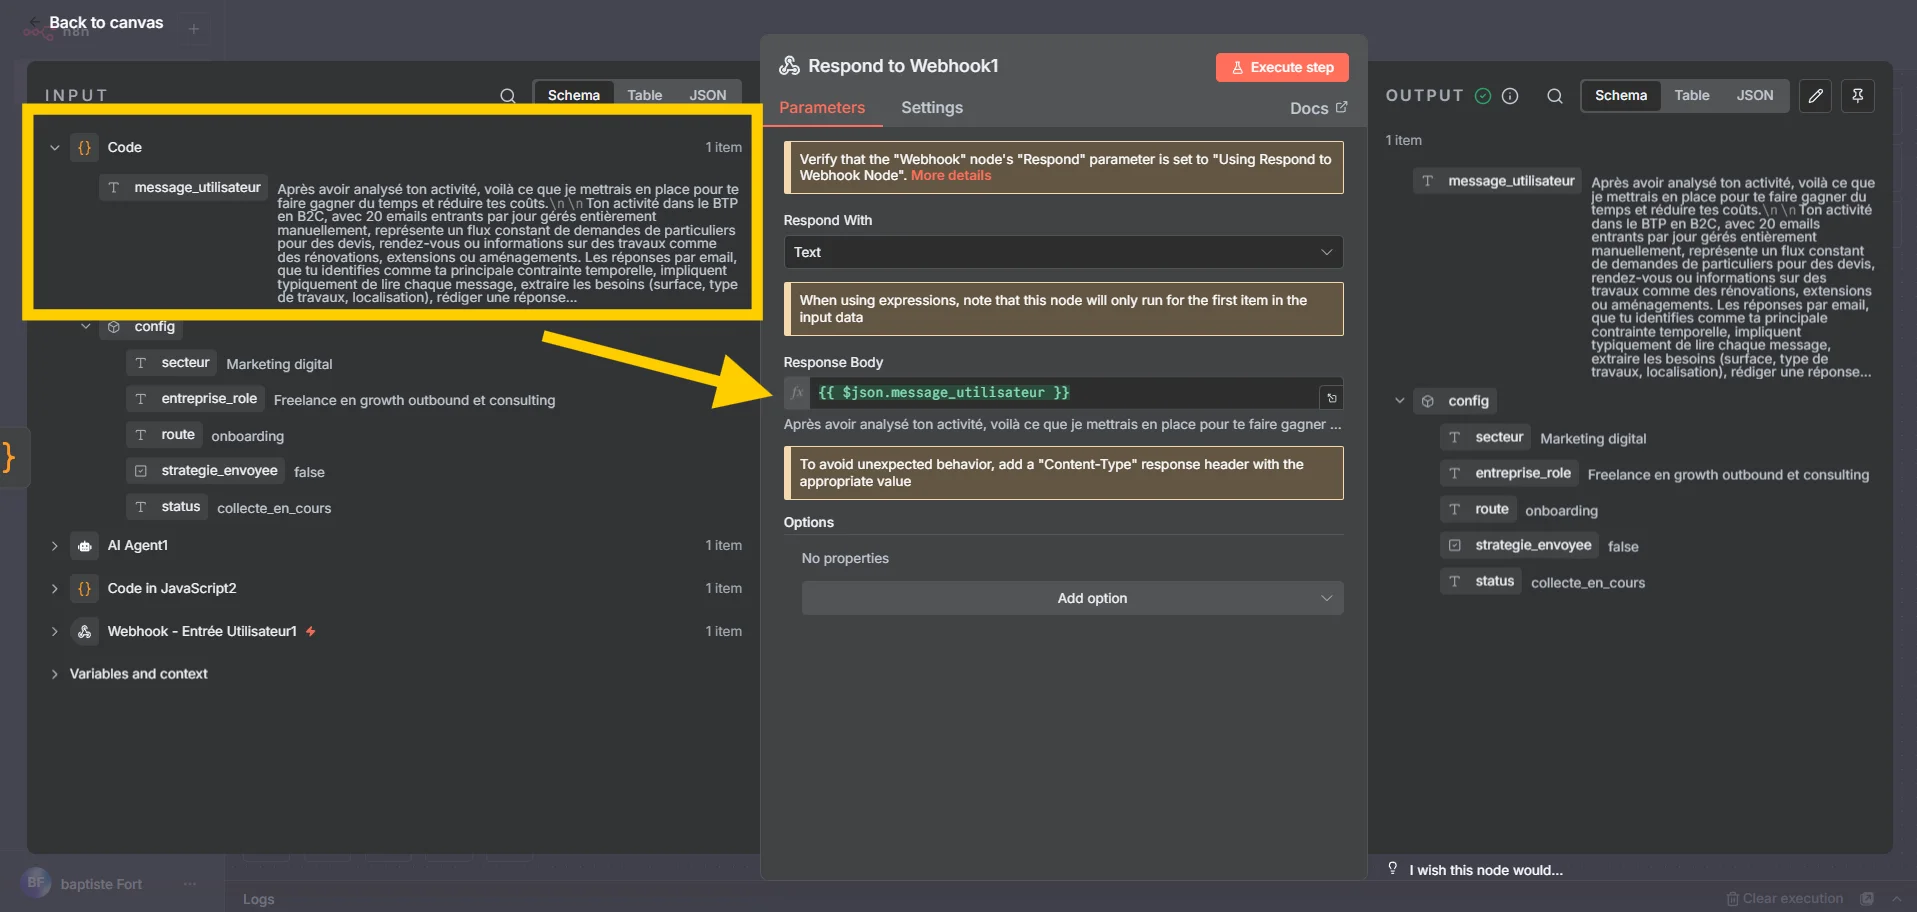
Task: Toggle expression mode with the fx icon
Action: pos(795,393)
